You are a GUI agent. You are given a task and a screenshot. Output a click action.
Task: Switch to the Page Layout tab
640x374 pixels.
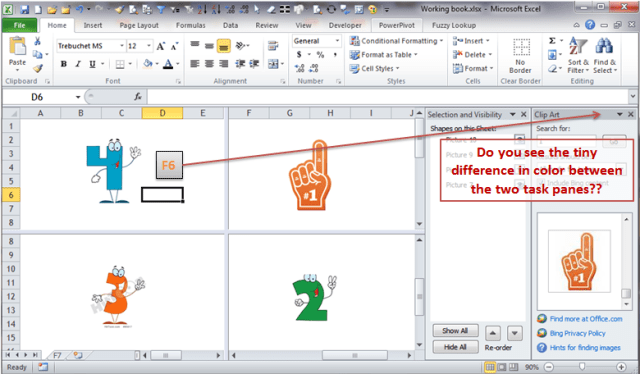point(139,25)
